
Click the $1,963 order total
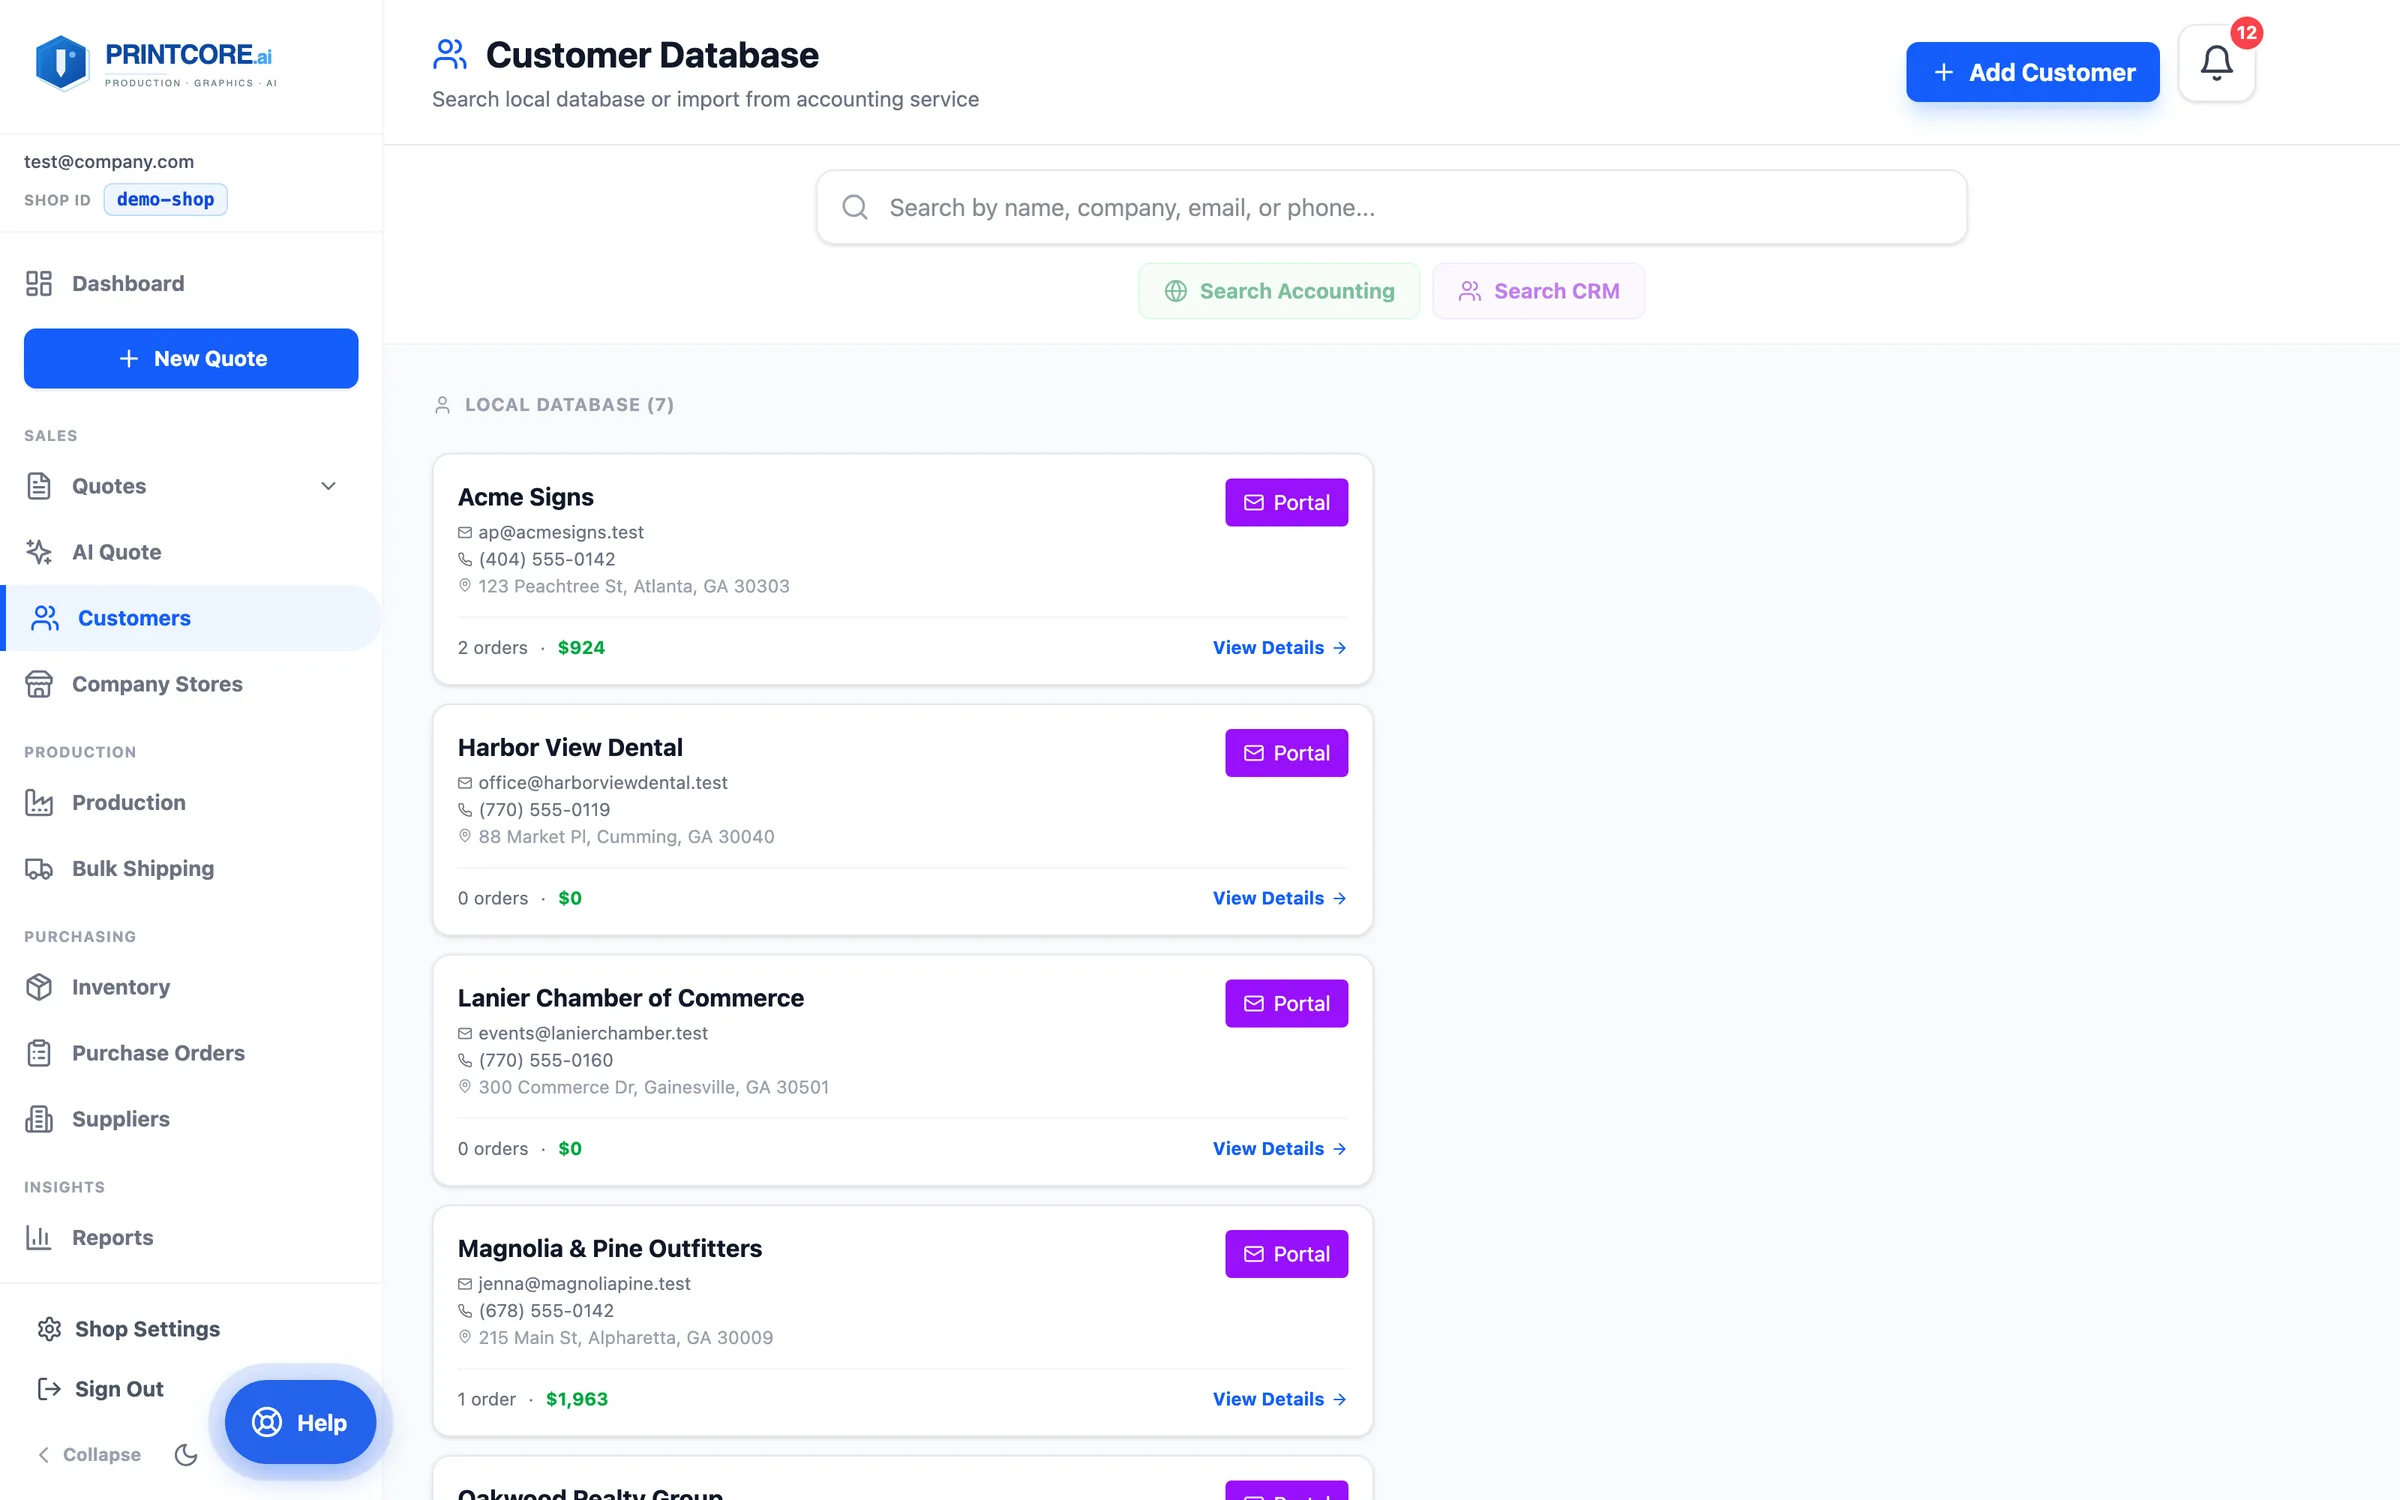577,1399
